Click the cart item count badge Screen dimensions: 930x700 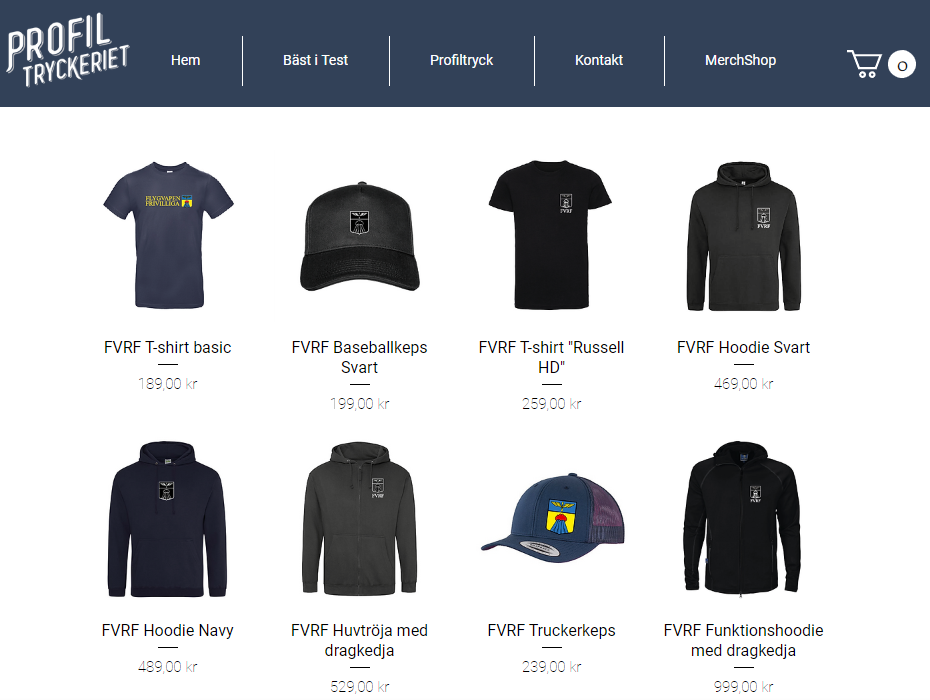click(902, 65)
